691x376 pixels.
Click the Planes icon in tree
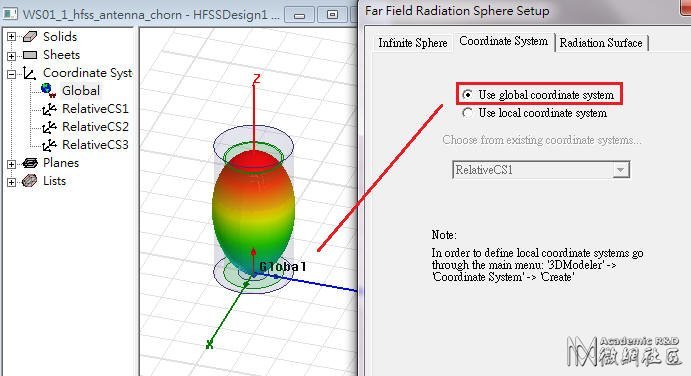[x=30, y=163]
